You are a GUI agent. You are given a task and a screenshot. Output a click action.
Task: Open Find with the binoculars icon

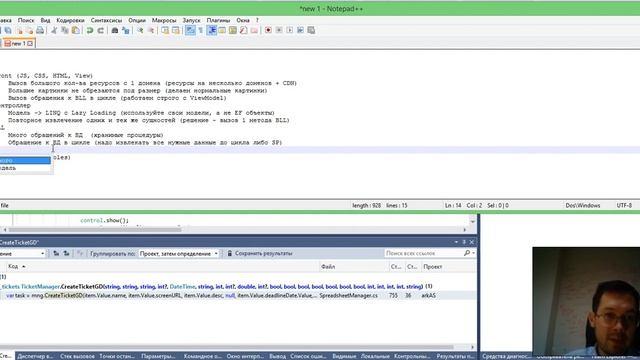(115, 30)
